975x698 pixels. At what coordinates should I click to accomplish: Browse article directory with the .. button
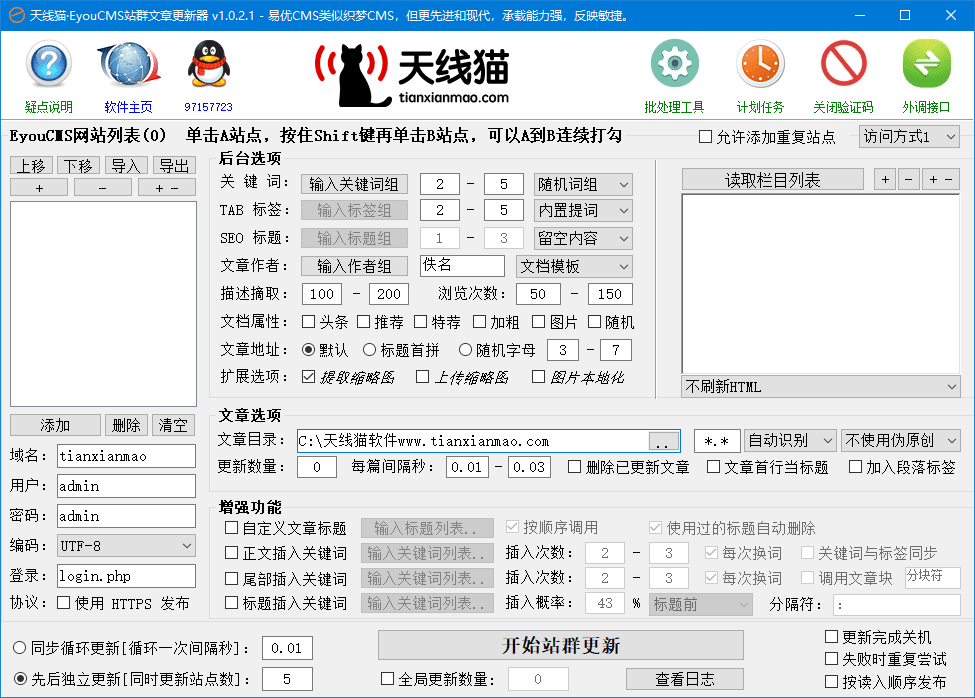[x=663, y=441]
